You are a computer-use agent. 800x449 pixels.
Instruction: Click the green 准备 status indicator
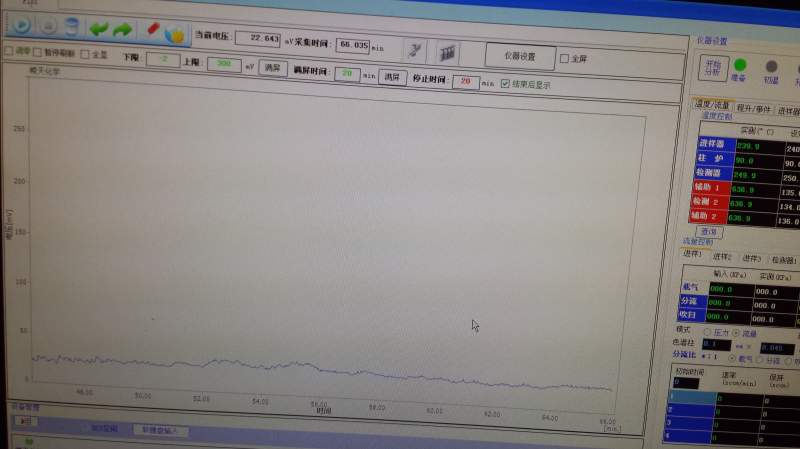(740, 65)
